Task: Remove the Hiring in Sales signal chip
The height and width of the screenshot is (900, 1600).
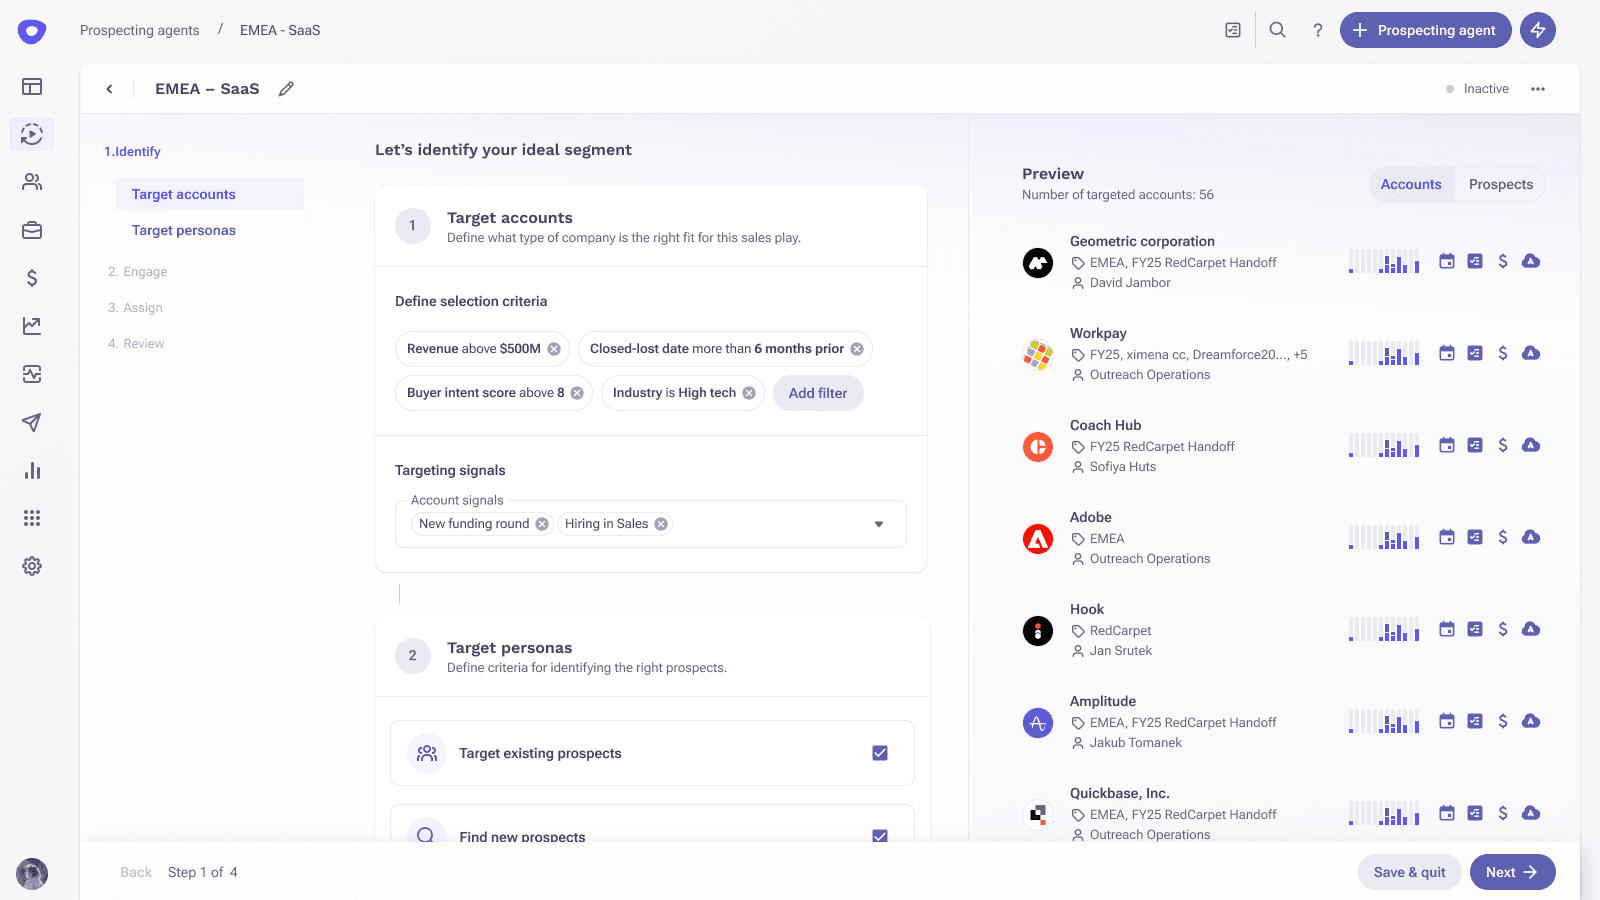Action: 661,524
